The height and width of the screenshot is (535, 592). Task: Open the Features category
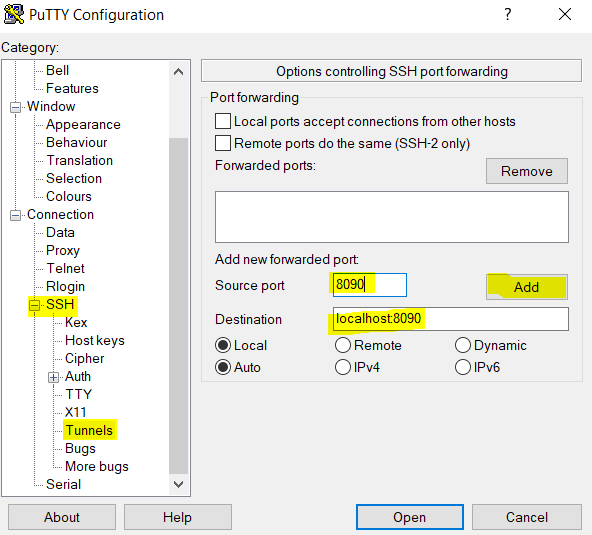[x=72, y=88]
